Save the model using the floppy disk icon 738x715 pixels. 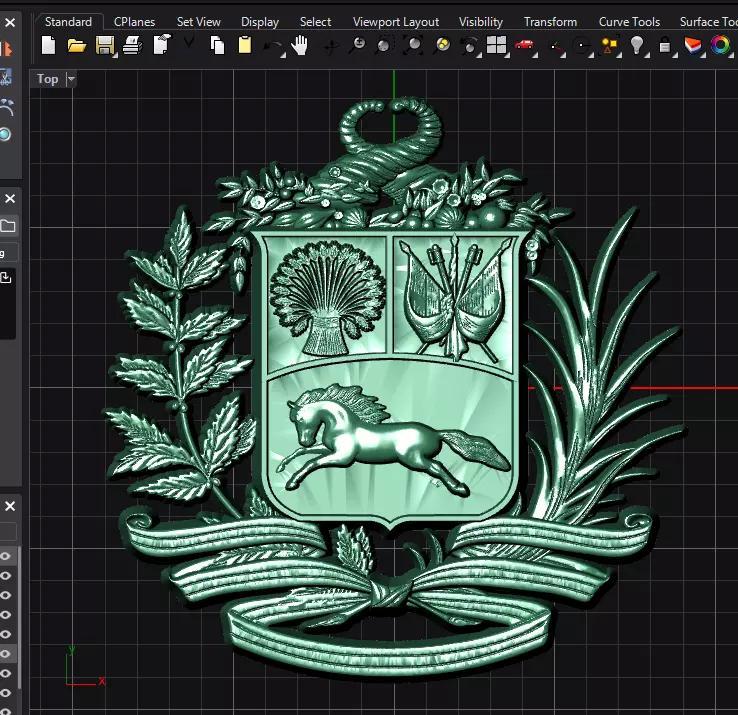[x=104, y=45]
